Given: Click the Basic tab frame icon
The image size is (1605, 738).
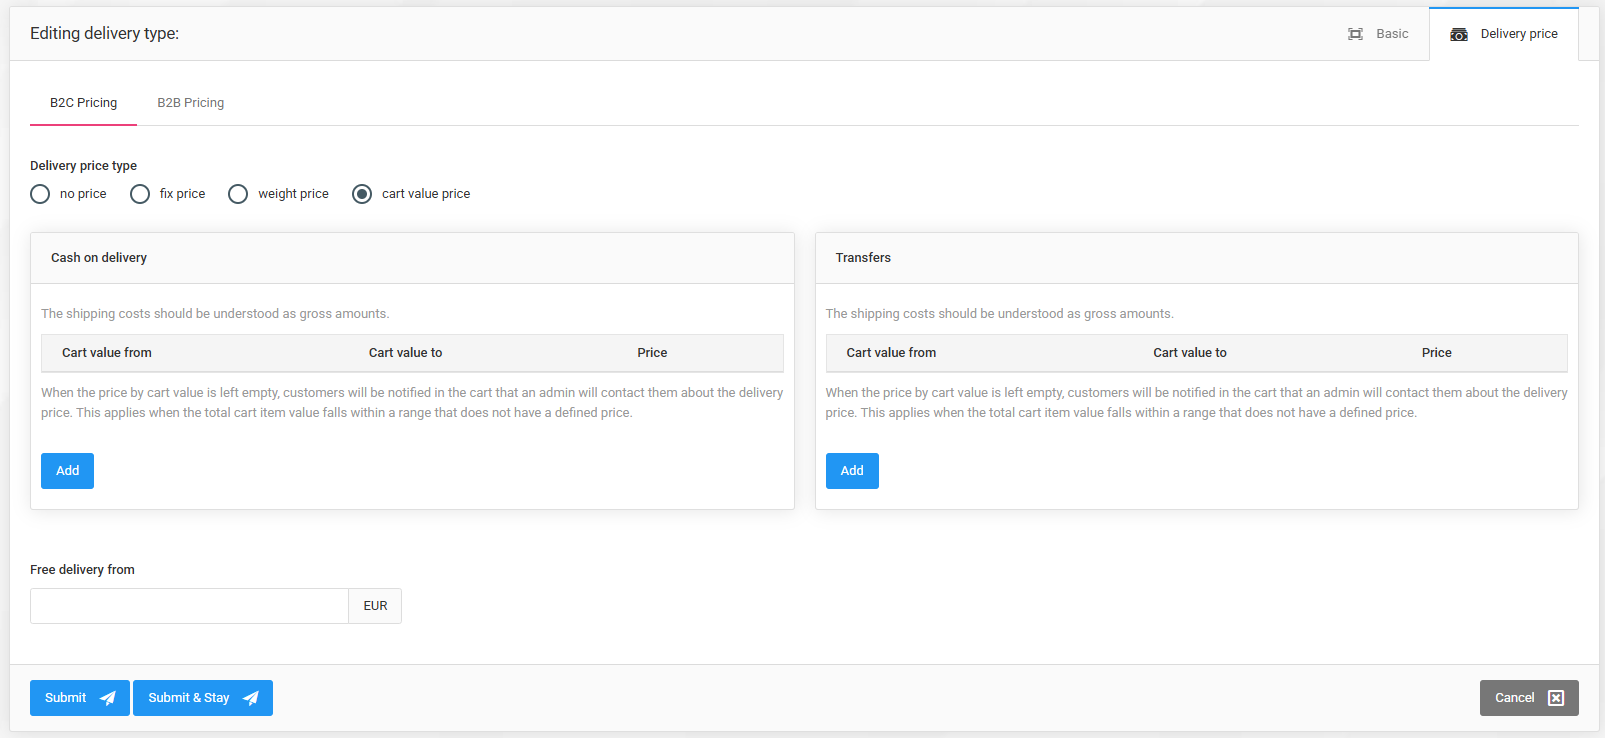Looking at the screenshot, I should pos(1355,34).
